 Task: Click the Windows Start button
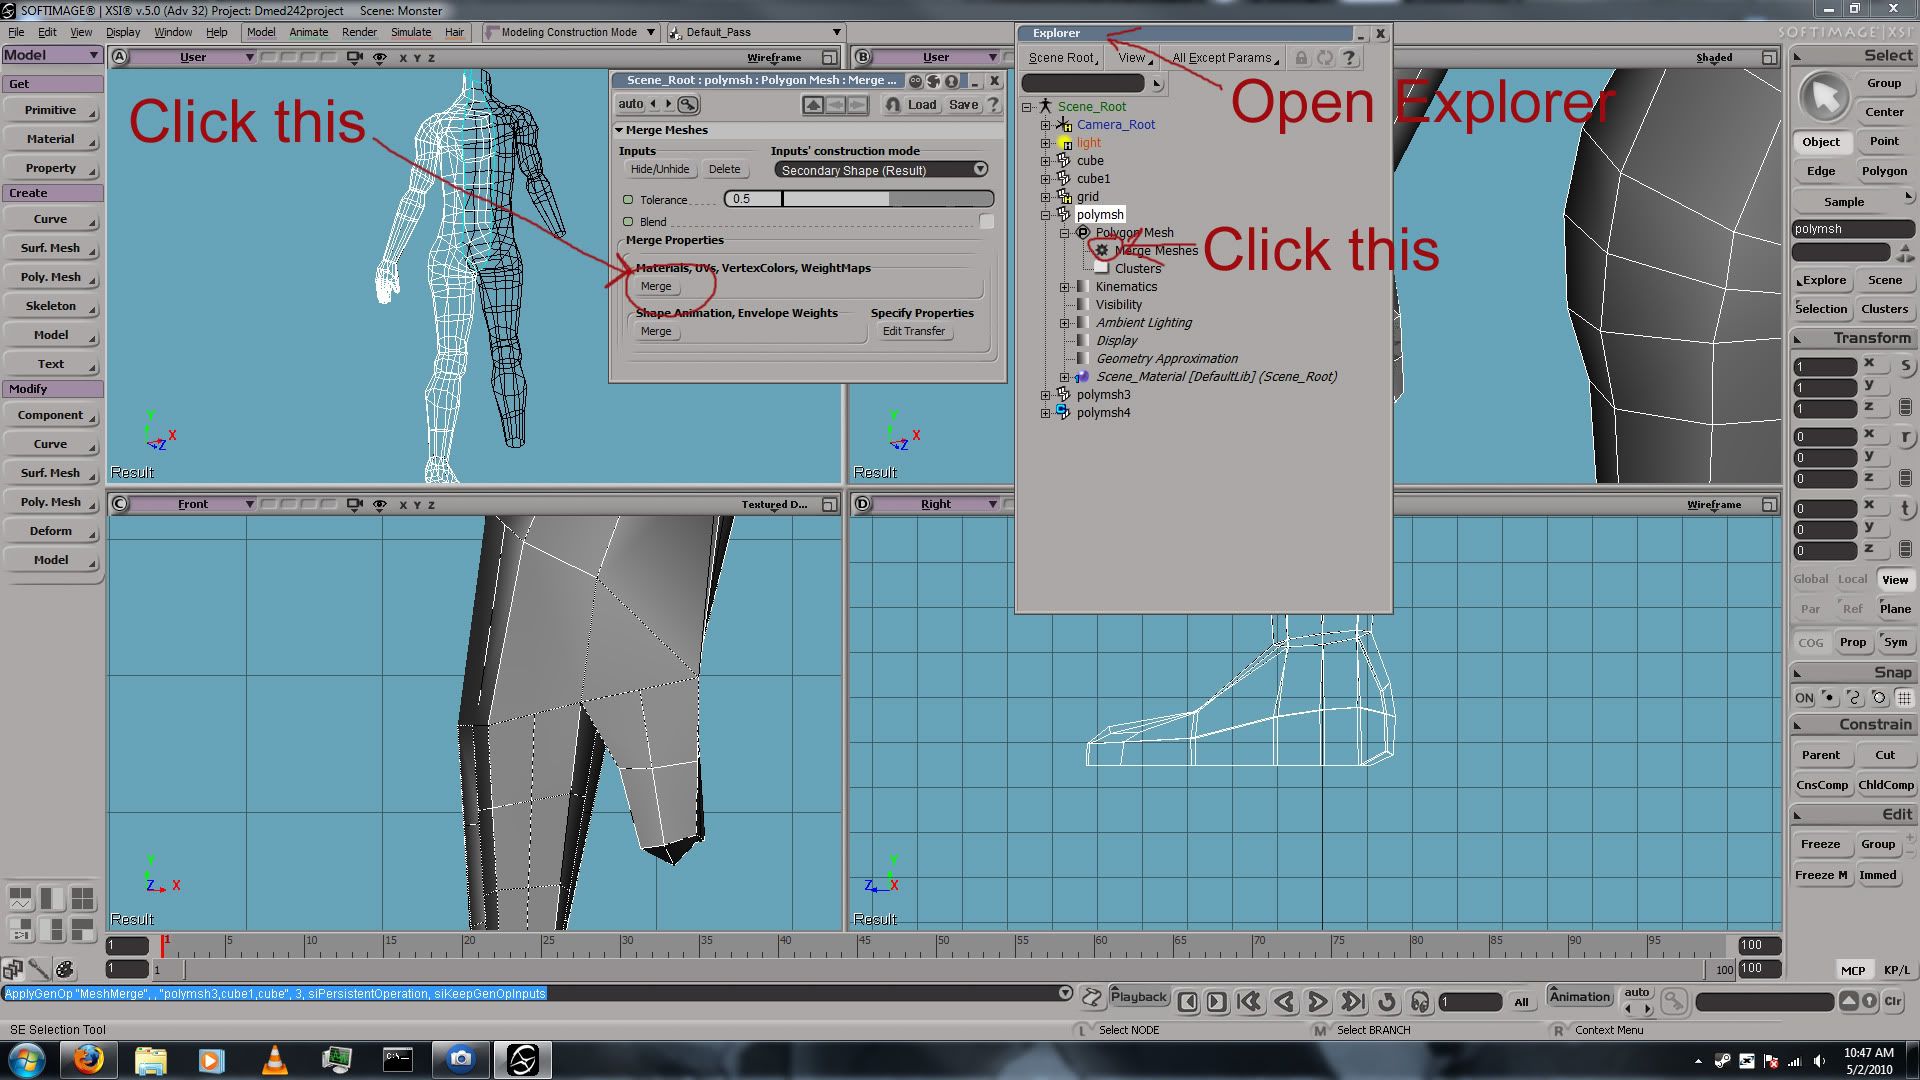(x=27, y=1059)
